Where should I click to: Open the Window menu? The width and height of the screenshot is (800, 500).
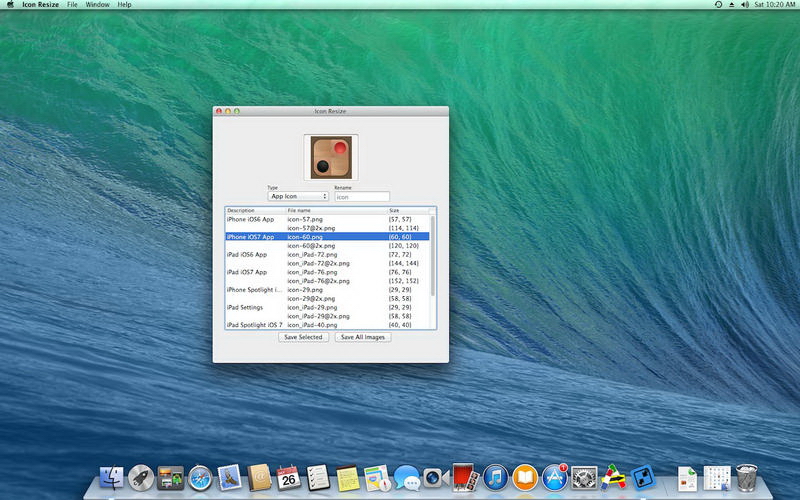(x=97, y=5)
